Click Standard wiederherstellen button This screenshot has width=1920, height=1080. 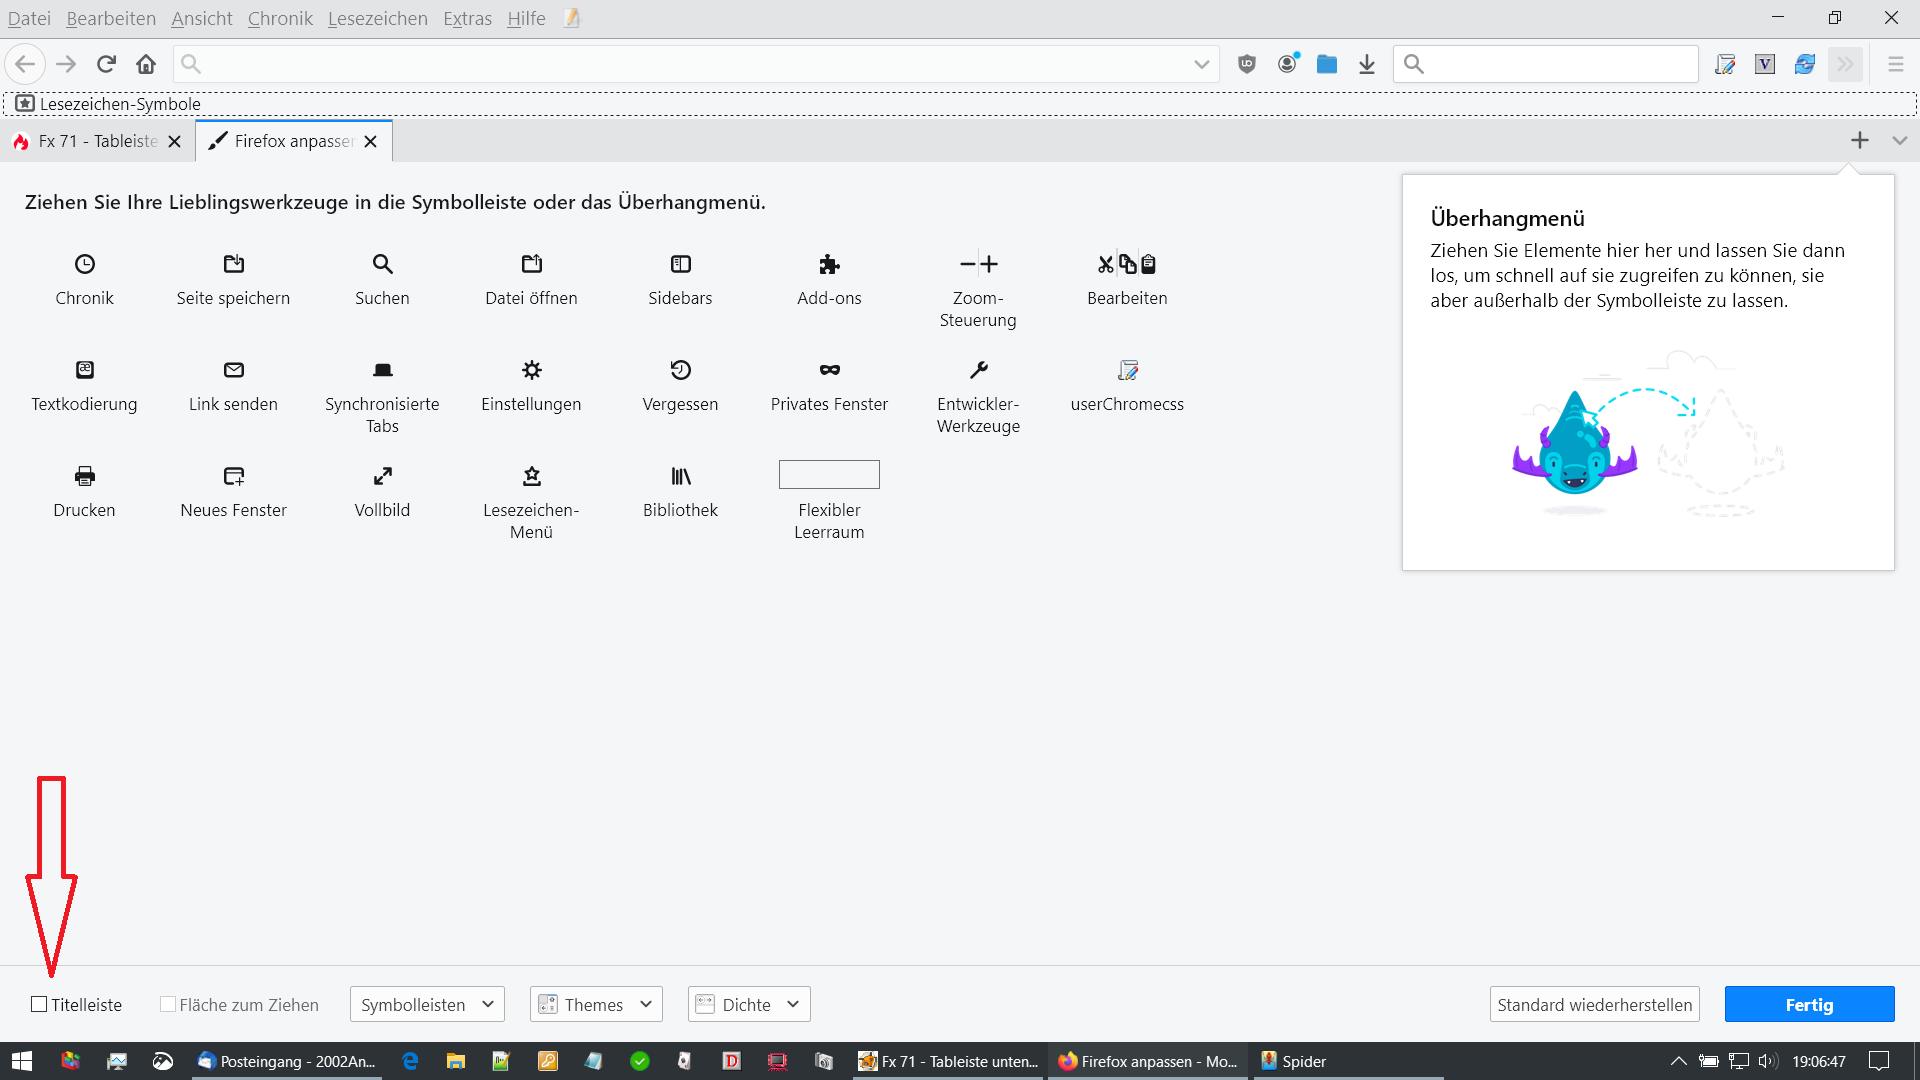(x=1594, y=1004)
